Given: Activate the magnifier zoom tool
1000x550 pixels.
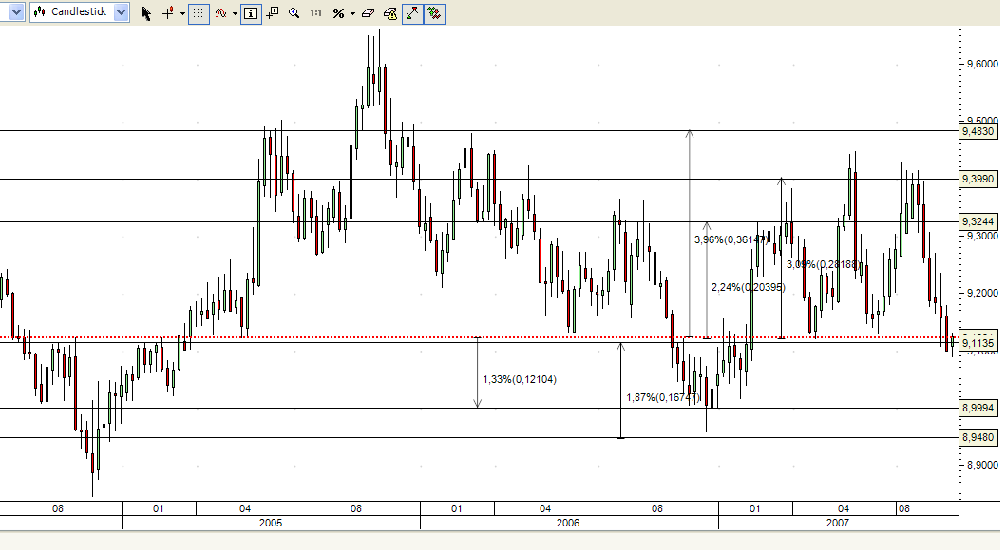Looking at the screenshot, I should (x=294, y=13).
